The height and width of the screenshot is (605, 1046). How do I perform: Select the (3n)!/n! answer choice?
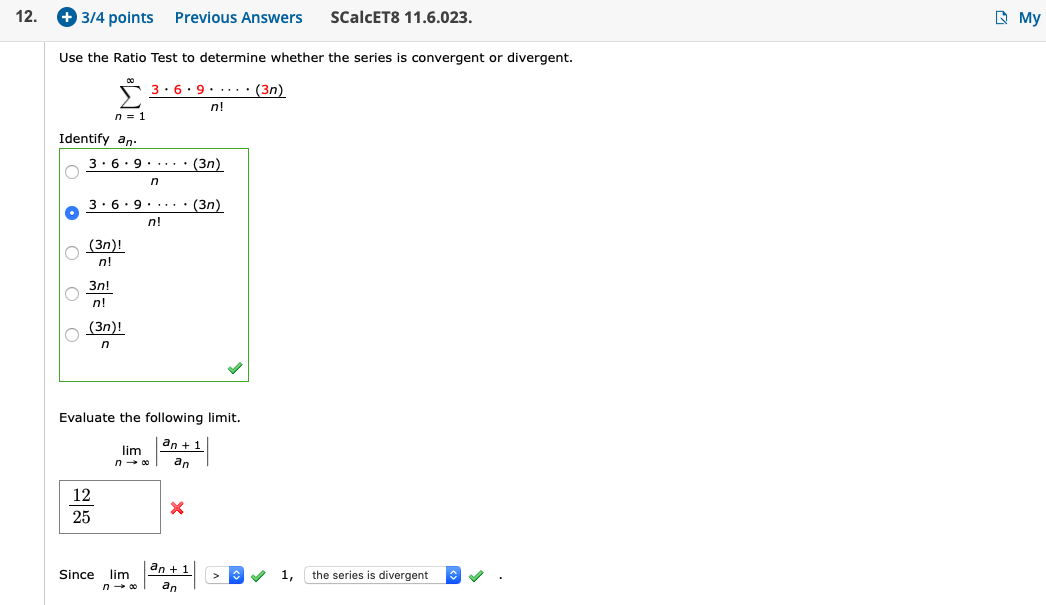pos(71,252)
